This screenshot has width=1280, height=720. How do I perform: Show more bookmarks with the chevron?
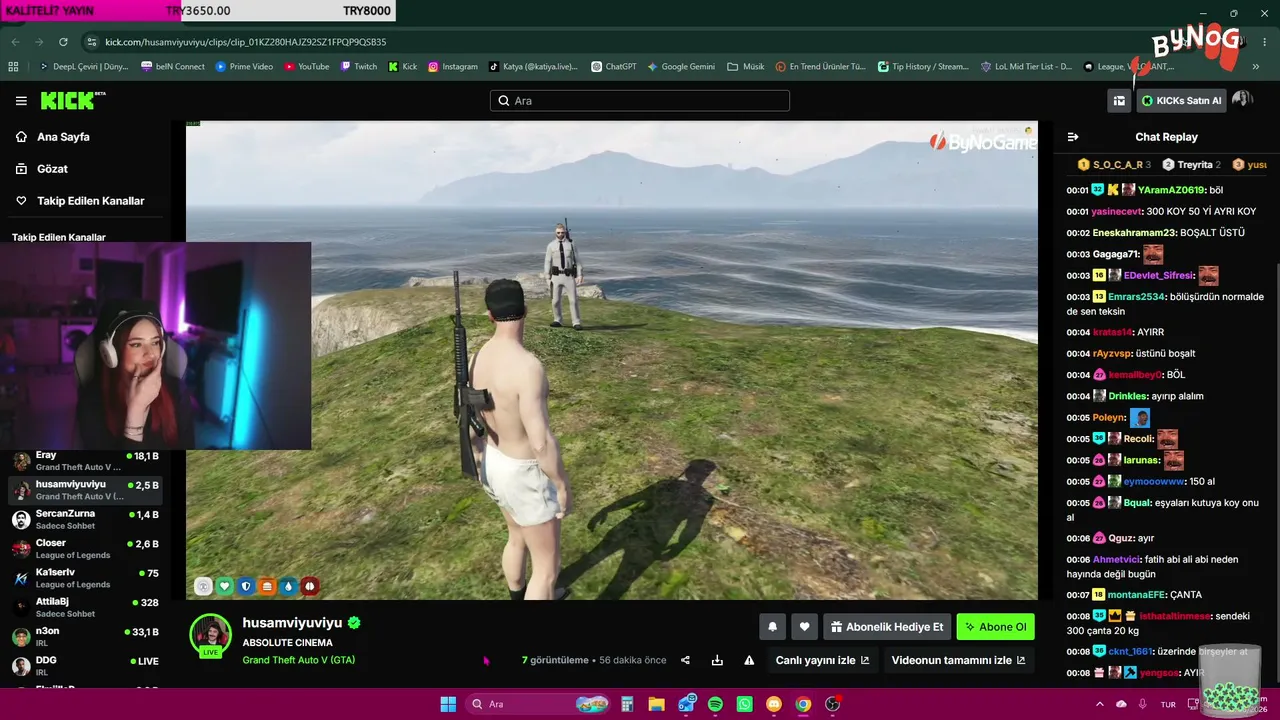click(x=1256, y=67)
